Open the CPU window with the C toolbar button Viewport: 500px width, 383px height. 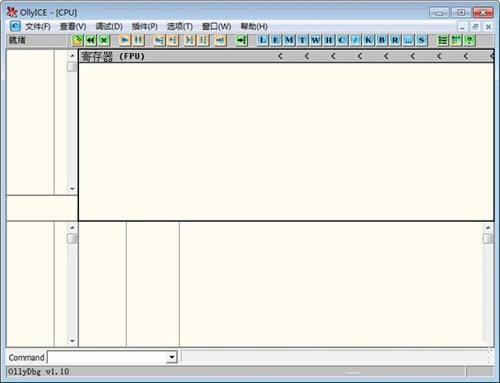tap(342, 40)
